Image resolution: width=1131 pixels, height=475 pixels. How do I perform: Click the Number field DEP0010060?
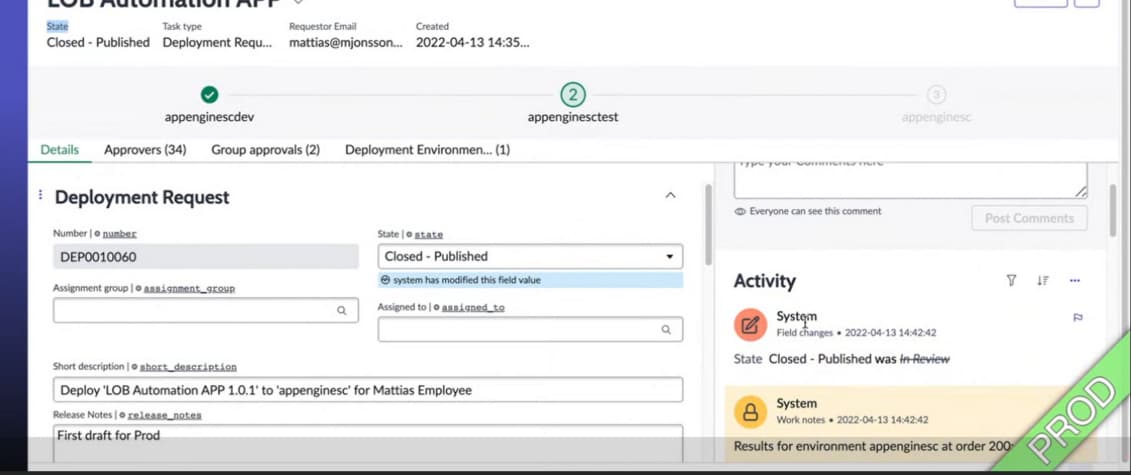pos(206,257)
